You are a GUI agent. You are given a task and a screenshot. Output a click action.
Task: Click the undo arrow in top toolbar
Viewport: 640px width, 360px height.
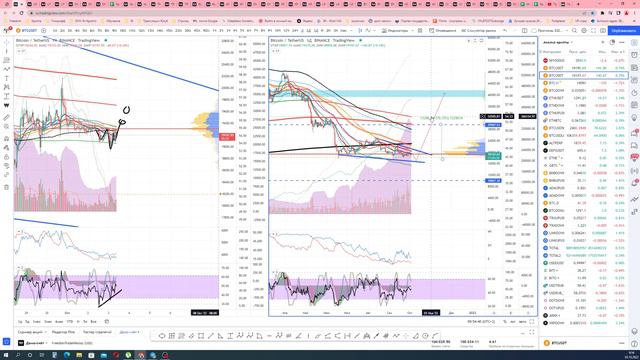(x=505, y=31)
